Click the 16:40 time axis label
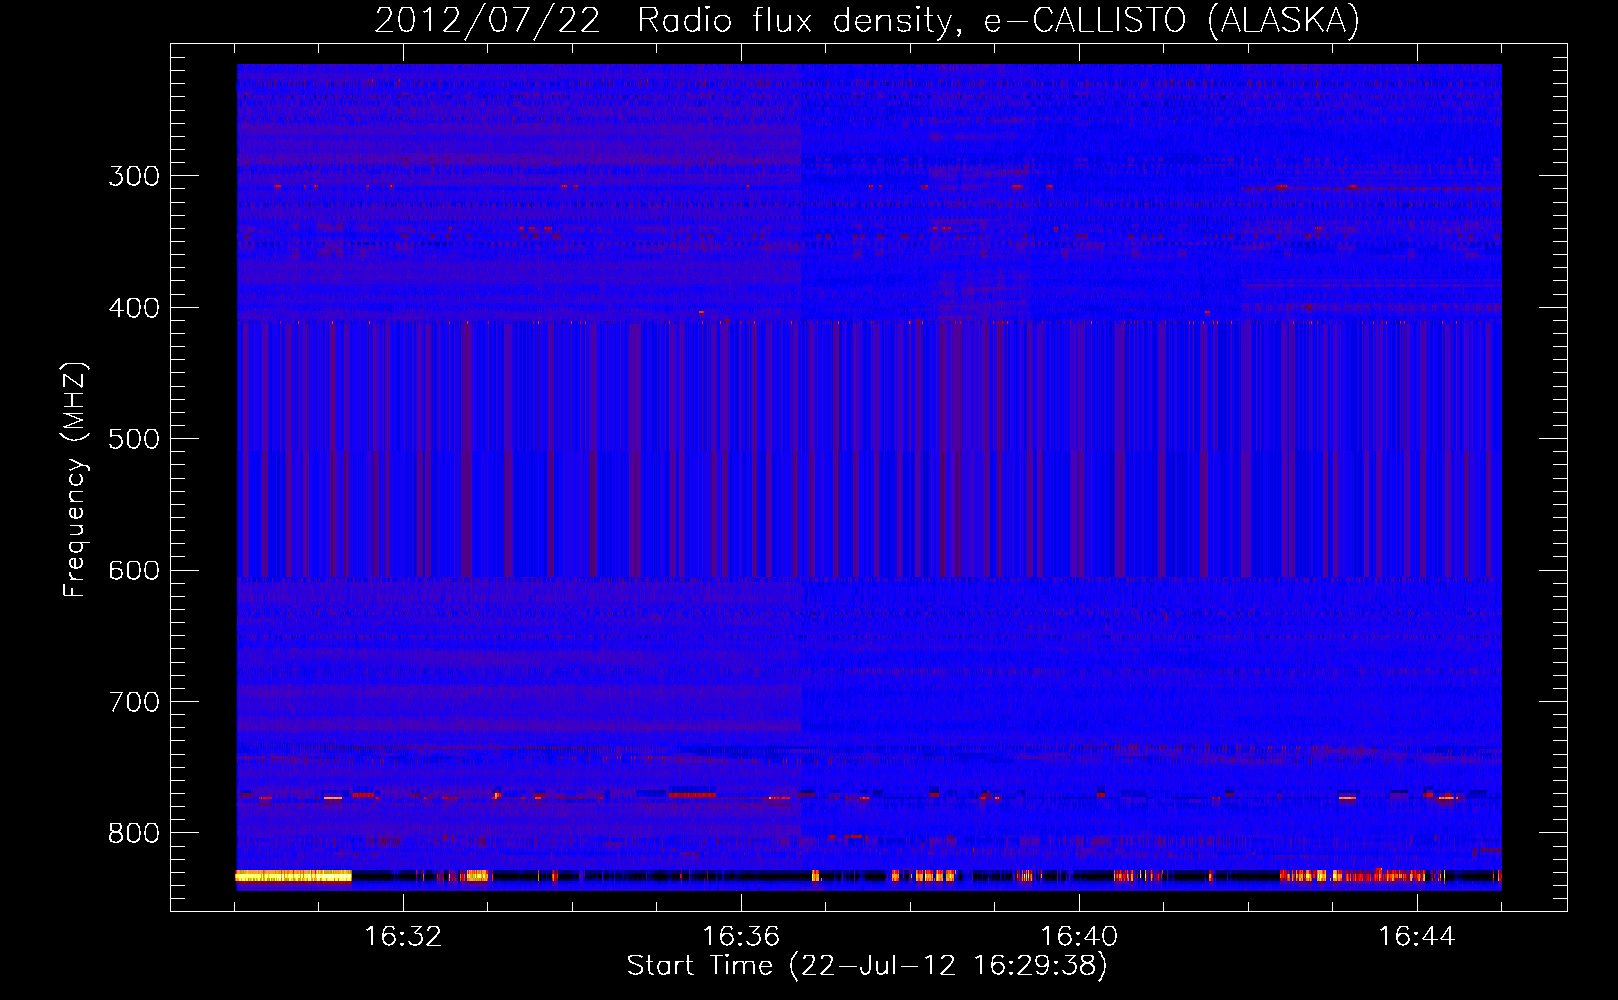1618x1000 pixels. tap(1079, 937)
